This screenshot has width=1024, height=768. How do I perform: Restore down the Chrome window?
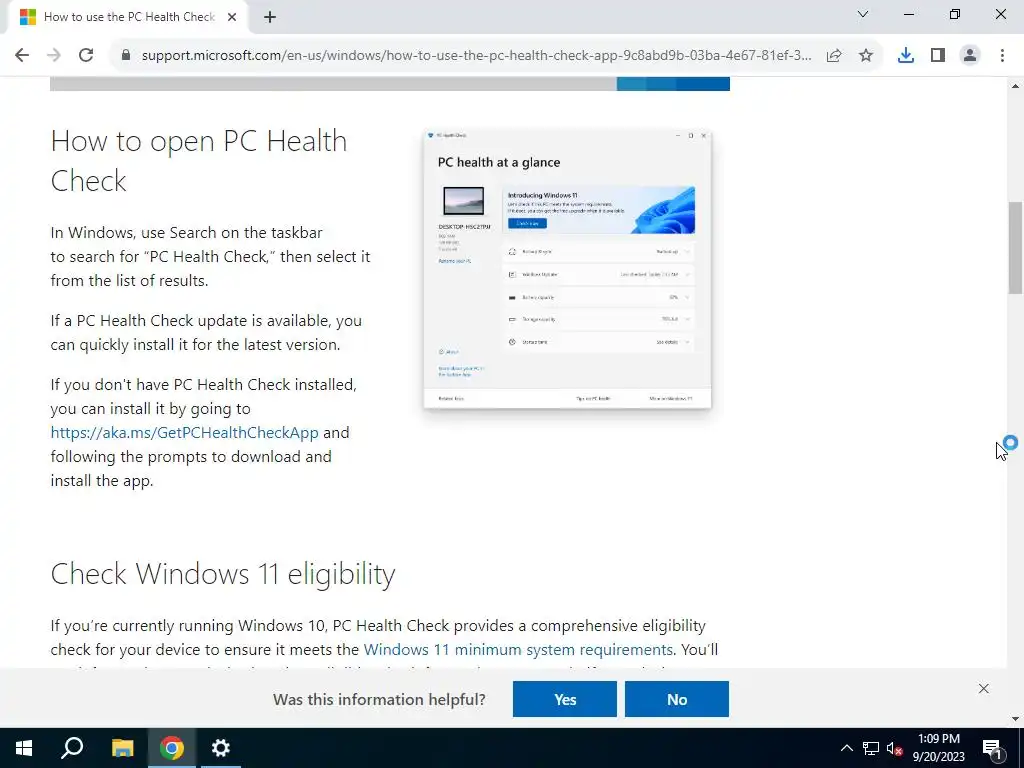pyautogui.click(x=955, y=14)
